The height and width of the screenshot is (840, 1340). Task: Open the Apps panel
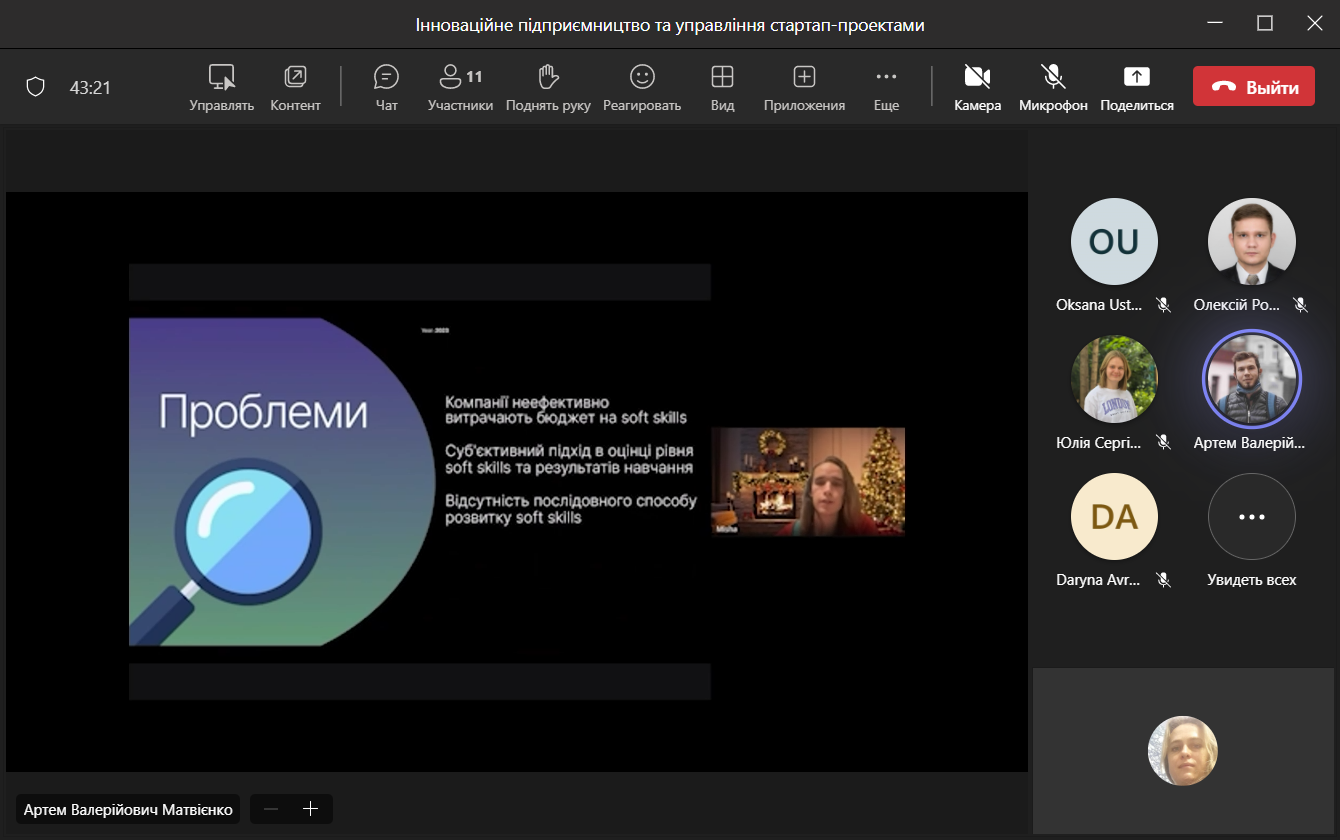804,87
